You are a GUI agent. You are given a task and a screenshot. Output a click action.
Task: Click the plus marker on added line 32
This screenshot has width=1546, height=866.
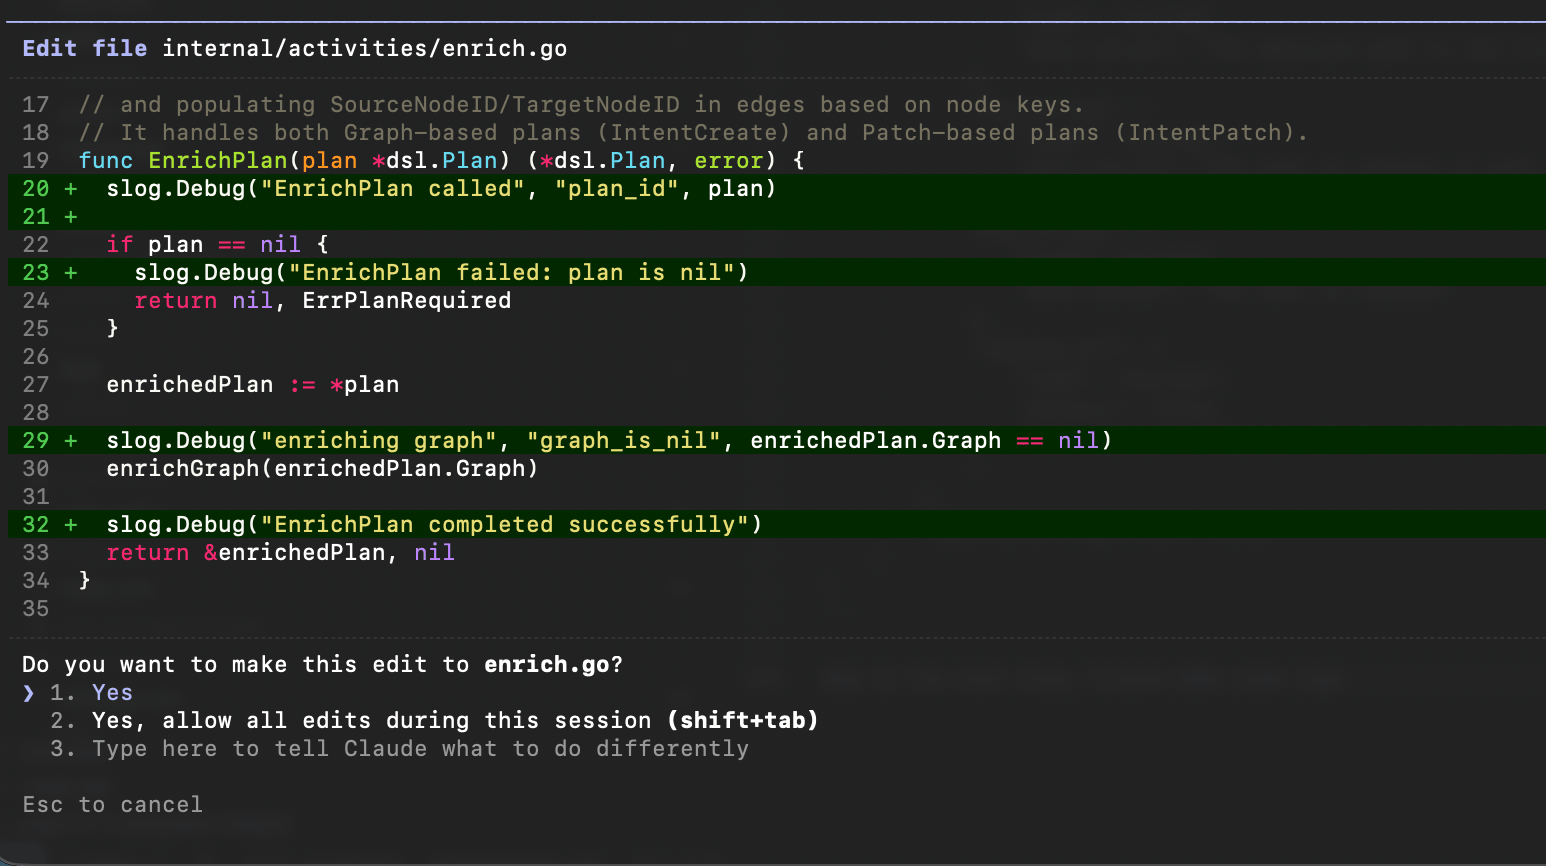pos(71,524)
